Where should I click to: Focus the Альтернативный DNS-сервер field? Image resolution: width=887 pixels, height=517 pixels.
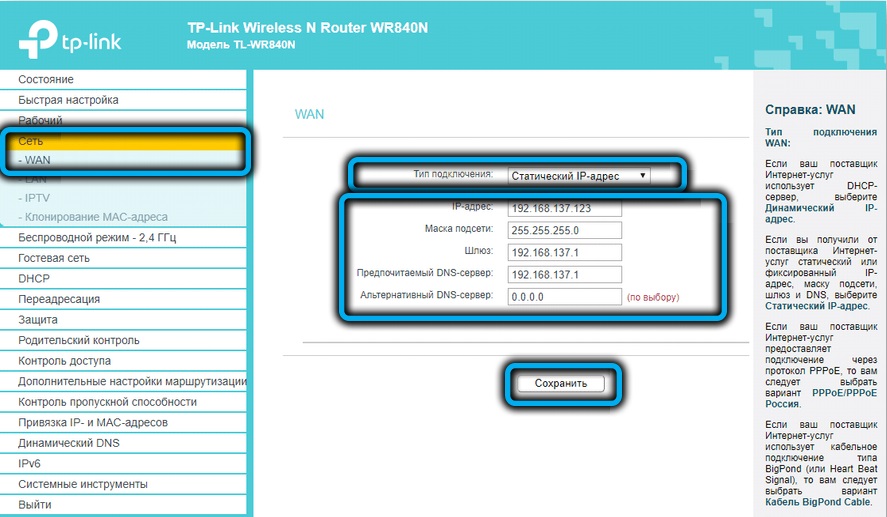click(x=565, y=296)
